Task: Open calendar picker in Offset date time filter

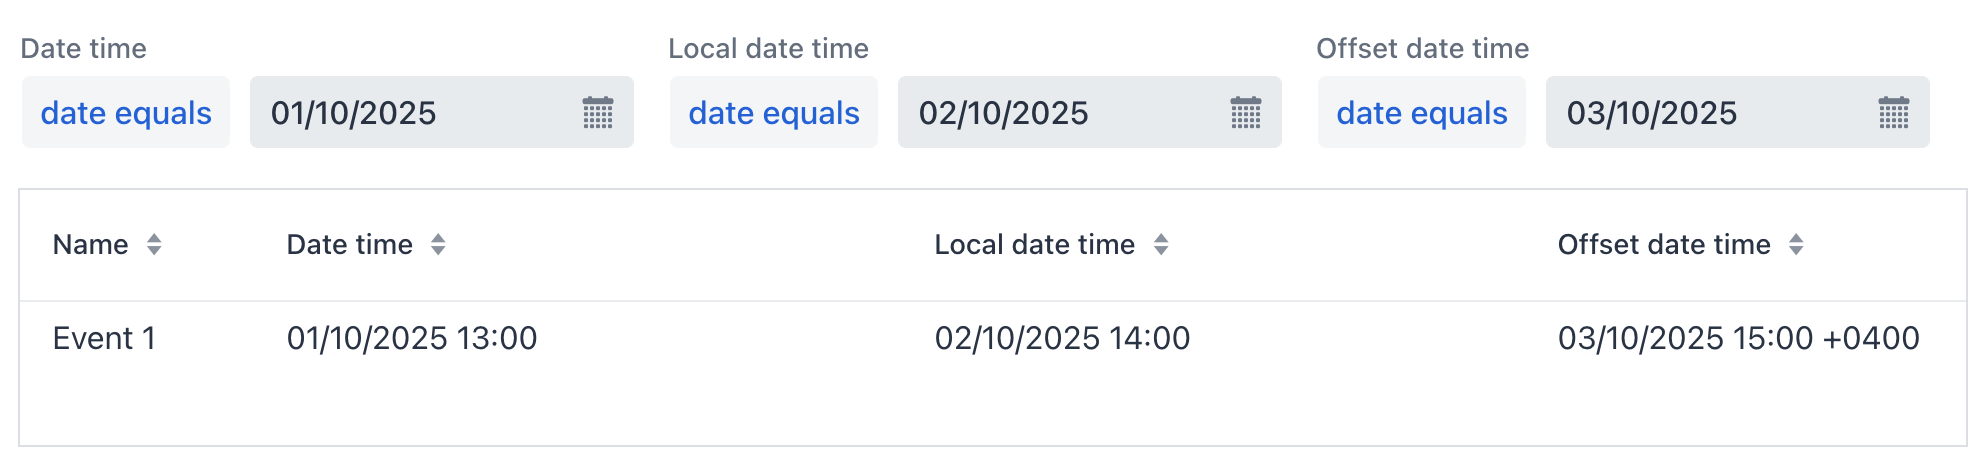Action: [x=1893, y=113]
